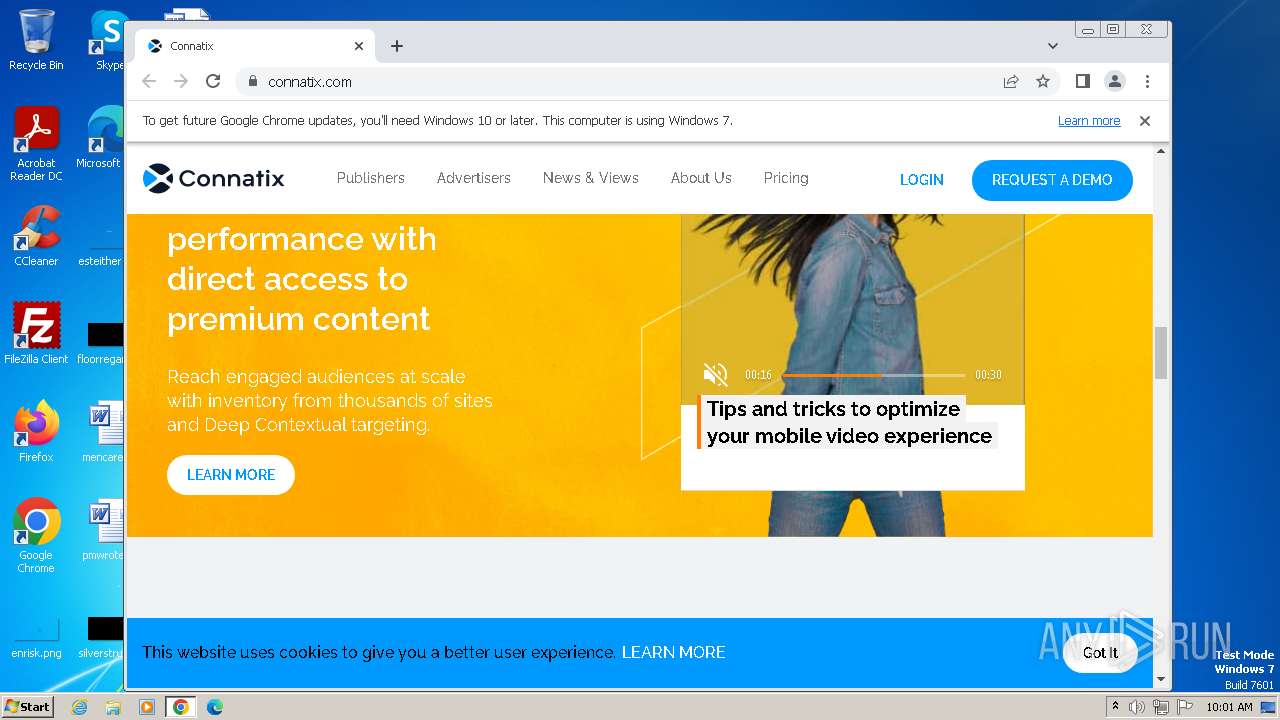Open FileZilla Client desktop icon
Image resolution: width=1280 pixels, height=720 pixels.
coord(36,333)
